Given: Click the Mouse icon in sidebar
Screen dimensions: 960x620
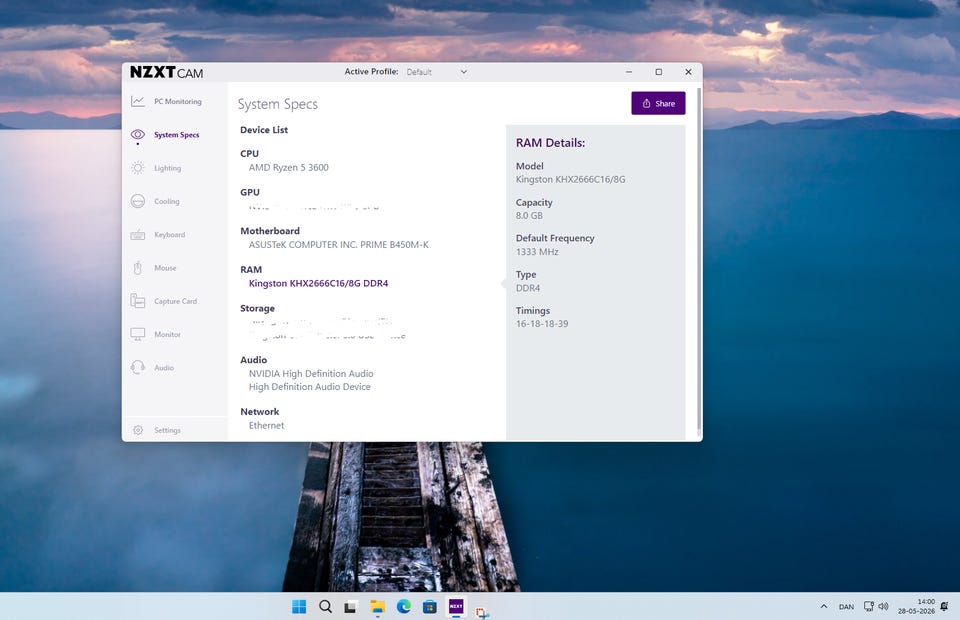Looking at the screenshot, I should (138, 268).
